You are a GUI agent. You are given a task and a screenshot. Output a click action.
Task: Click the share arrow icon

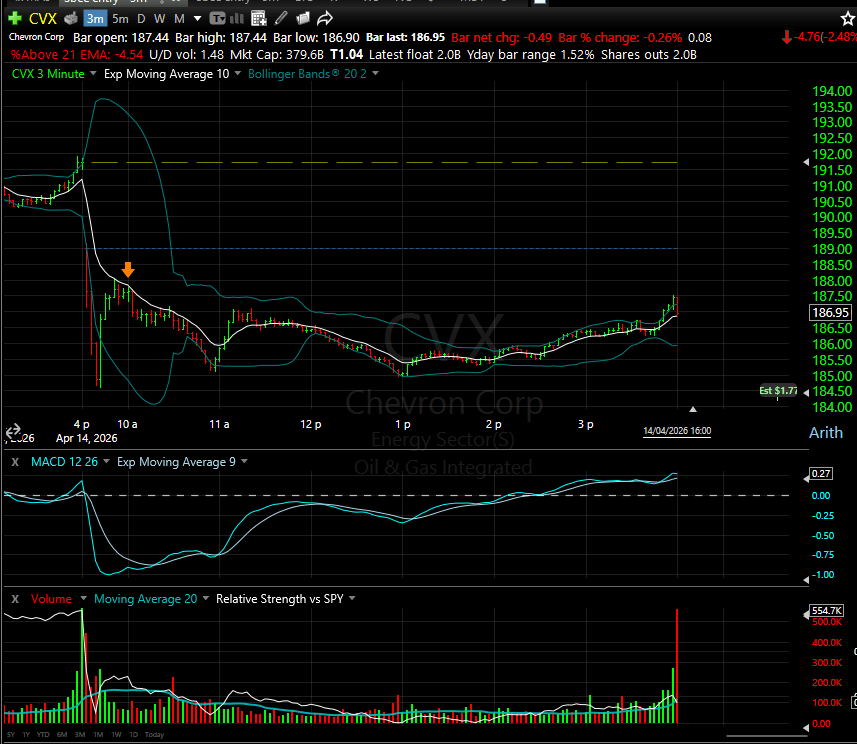tap(325, 19)
